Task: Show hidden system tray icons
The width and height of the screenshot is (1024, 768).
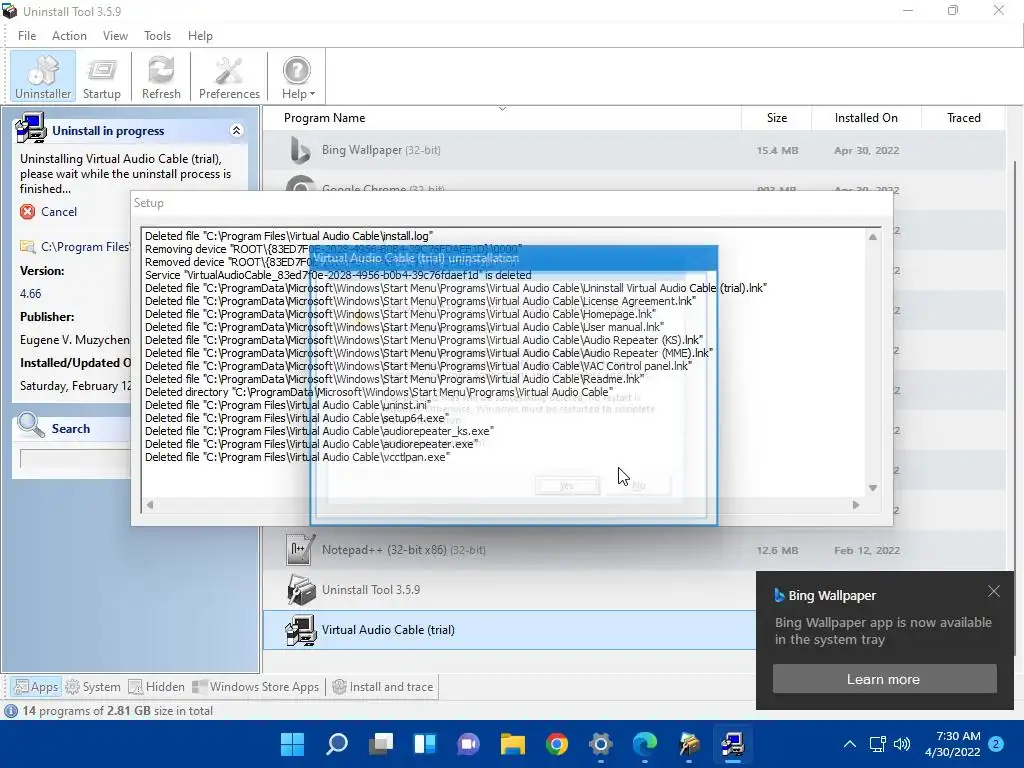Action: pos(849,744)
